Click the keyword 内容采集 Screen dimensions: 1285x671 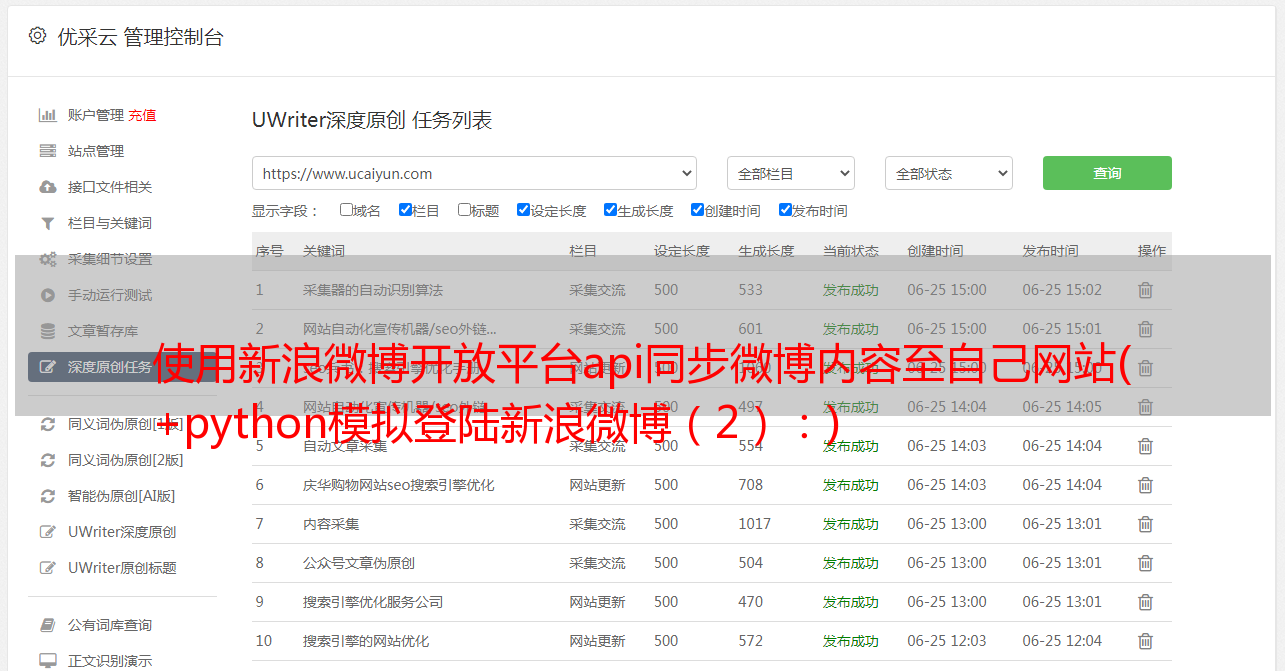(x=331, y=524)
